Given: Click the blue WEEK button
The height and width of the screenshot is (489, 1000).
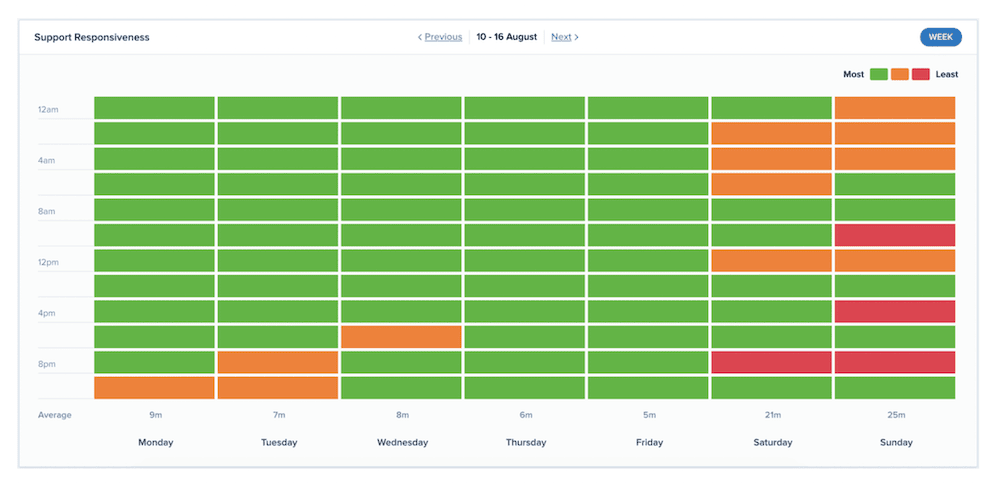Looking at the screenshot, I should (x=940, y=37).
